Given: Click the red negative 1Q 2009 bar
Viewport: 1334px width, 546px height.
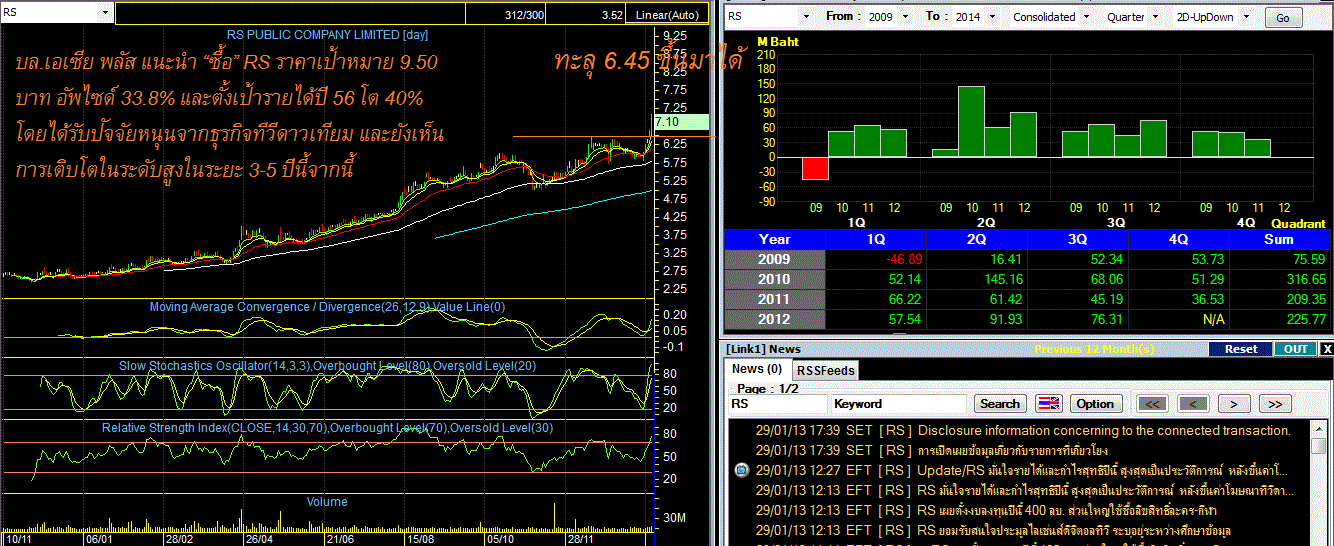Looking at the screenshot, I should (x=815, y=168).
